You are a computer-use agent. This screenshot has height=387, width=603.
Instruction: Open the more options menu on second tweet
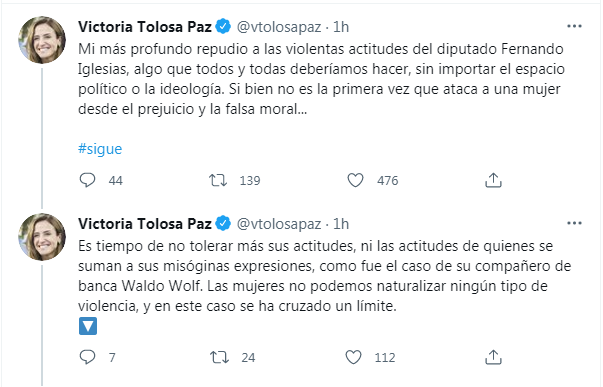574,223
